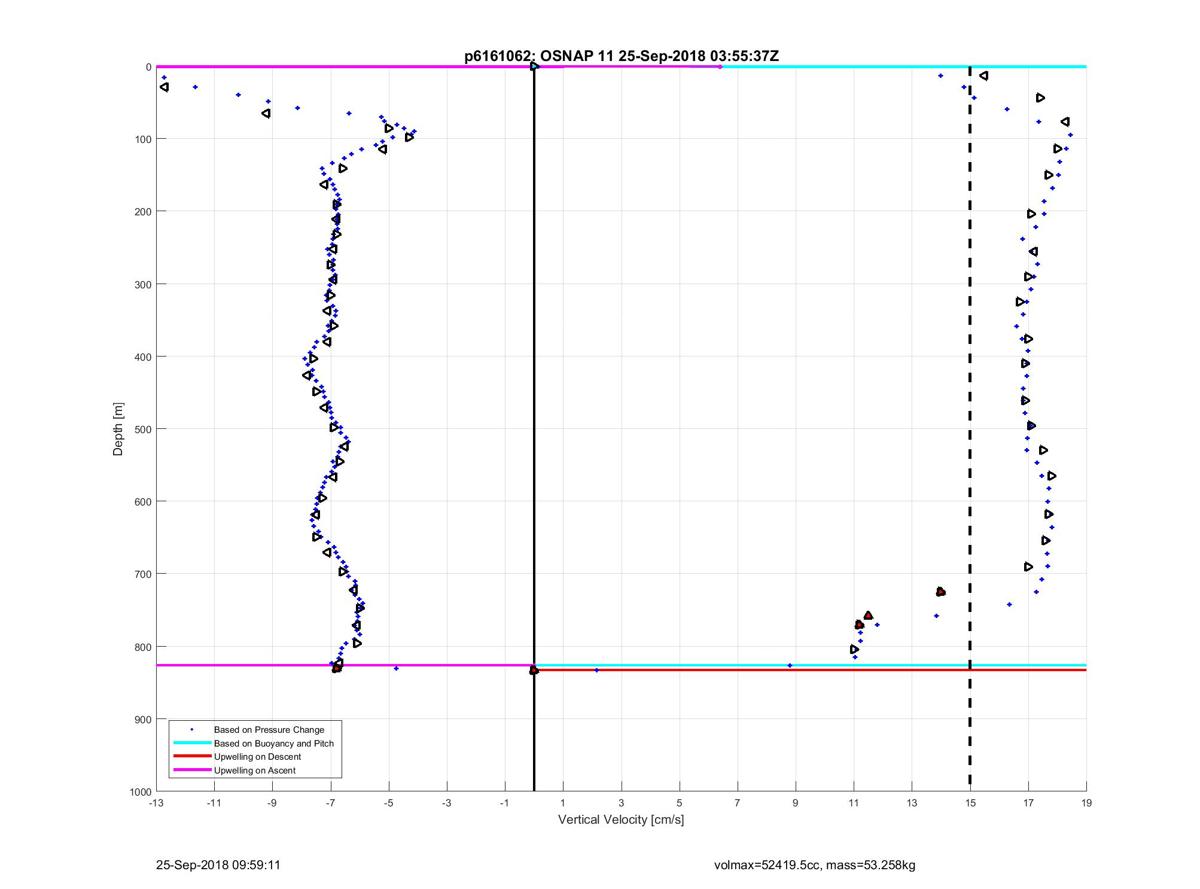Screen dimensions: 1200x889
Task: Click the timestamp '25-Sep-2018 09:59:11'
Action: [217, 865]
